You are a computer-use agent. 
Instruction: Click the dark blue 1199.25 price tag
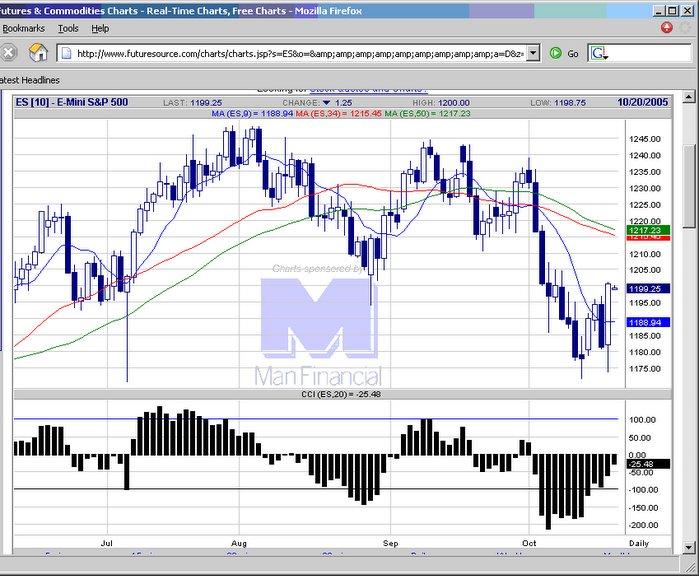648,289
